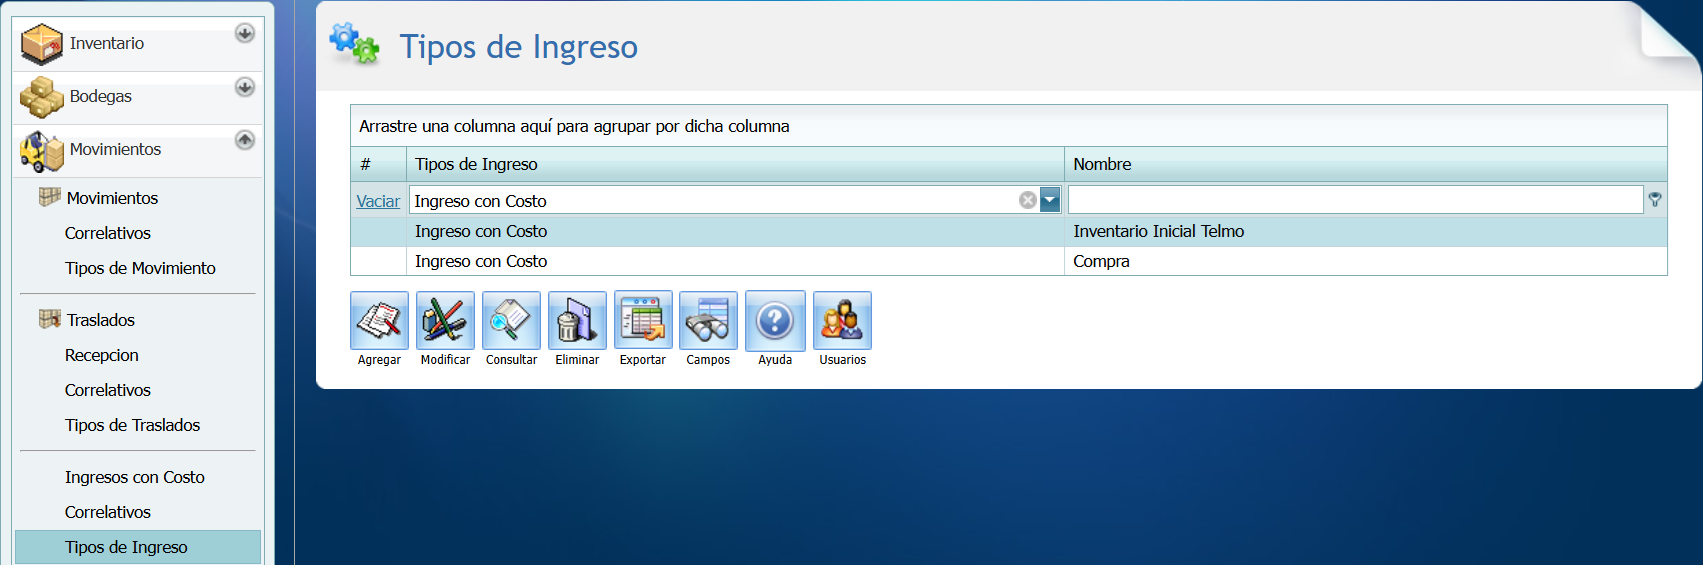
Task: Select the Compra row
Action: [x=1009, y=261]
